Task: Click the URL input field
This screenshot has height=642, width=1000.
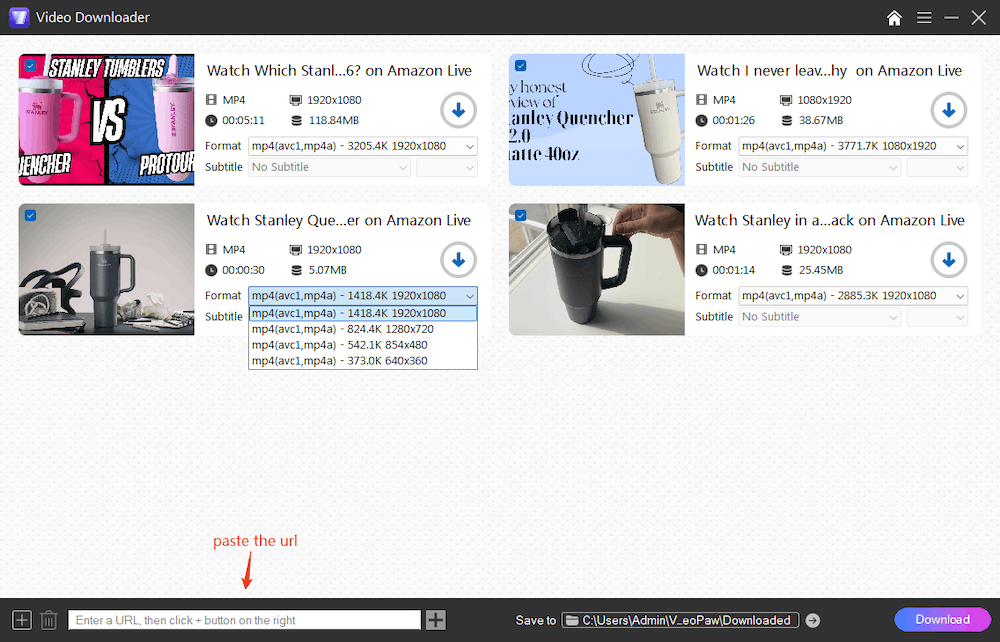Action: [x=244, y=620]
